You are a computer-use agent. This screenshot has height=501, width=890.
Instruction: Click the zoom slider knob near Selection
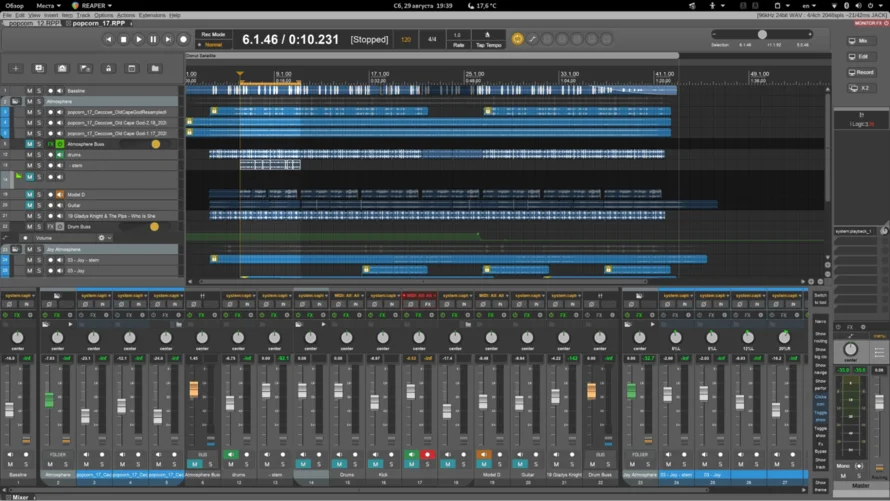click(762, 34)
